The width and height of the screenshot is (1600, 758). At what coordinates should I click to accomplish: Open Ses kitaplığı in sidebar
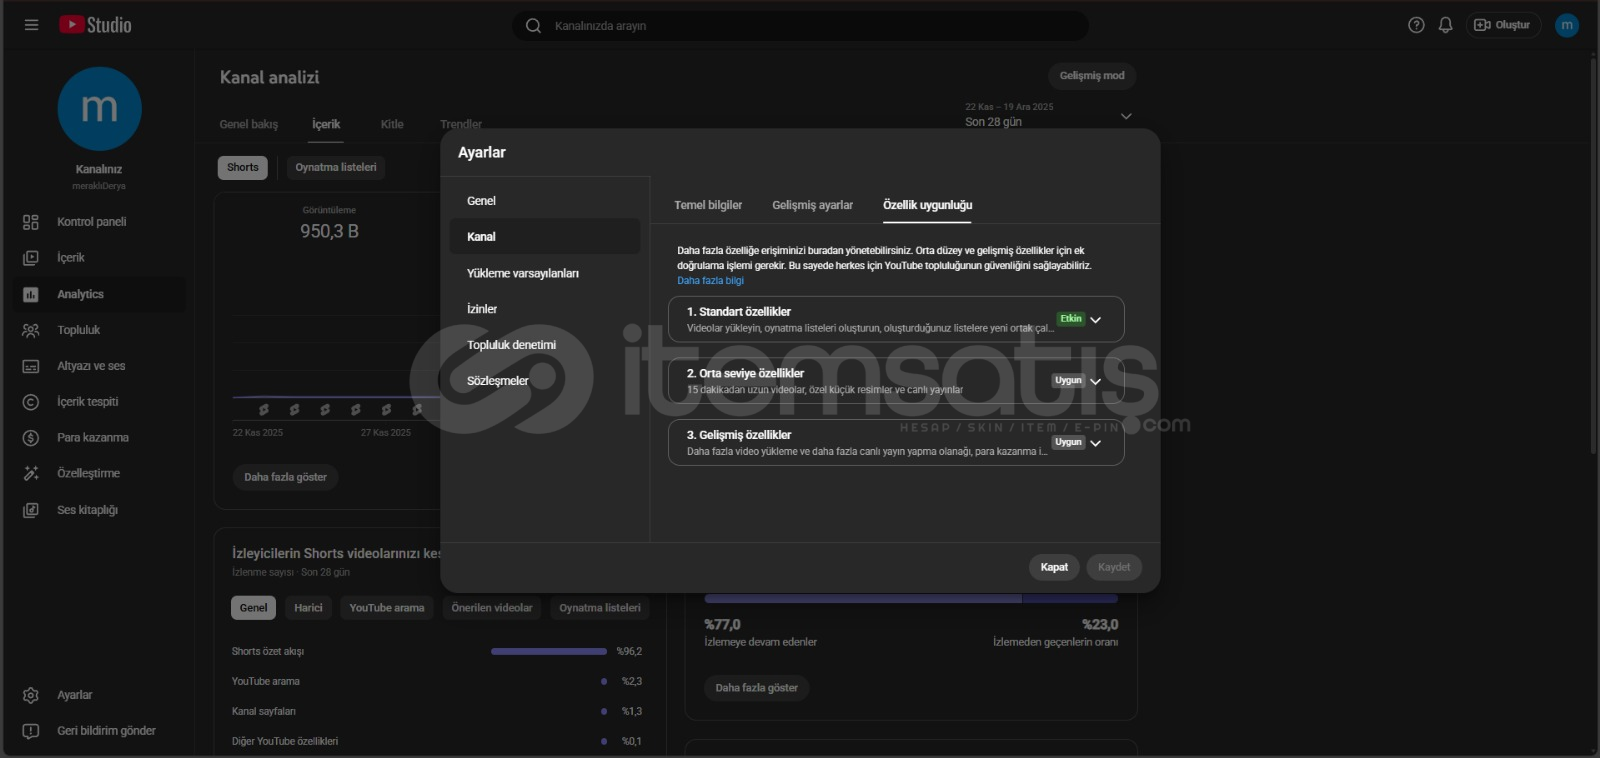[x=87, y=510]
